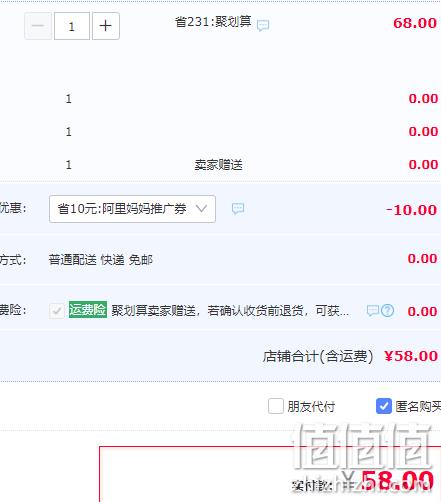Screen dimensions: 441x502
Task: Click the -10.00 discount amount
Action: pos(411,210)
